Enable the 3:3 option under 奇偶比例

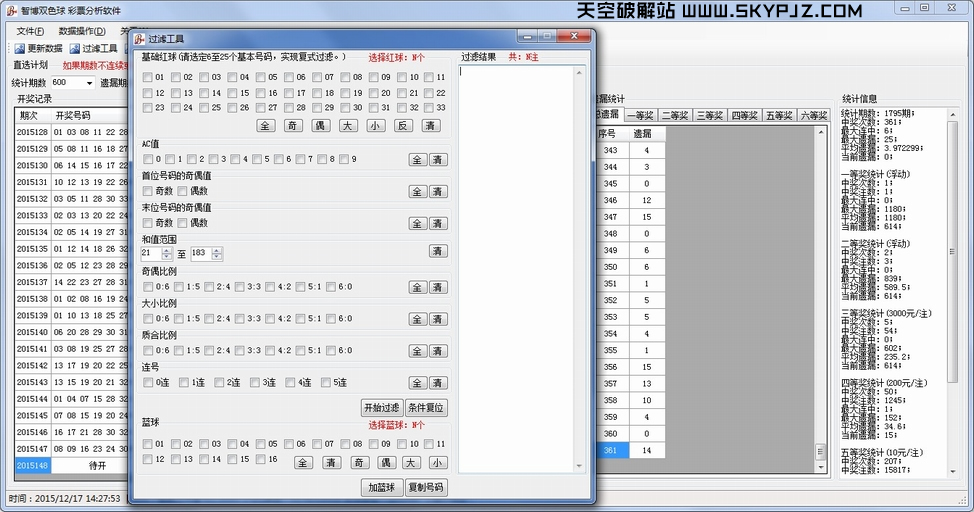(x=239, y=286)
